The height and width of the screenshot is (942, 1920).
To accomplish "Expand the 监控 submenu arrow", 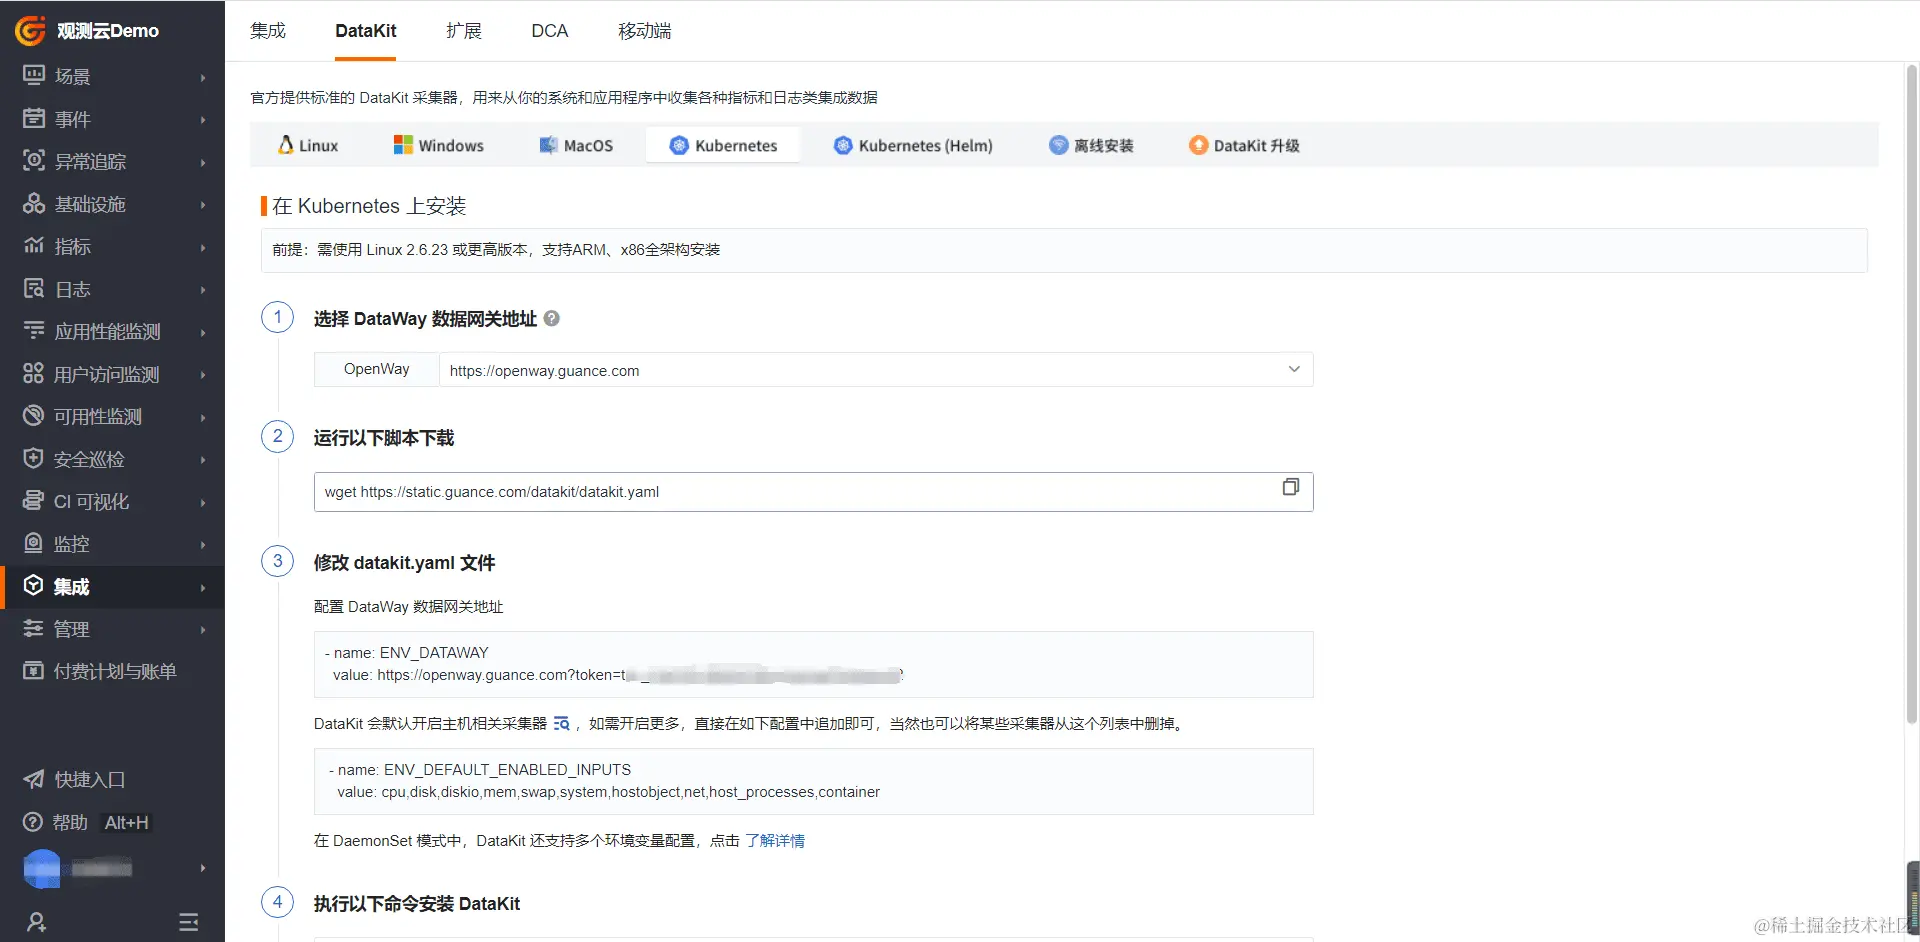I will (203, 545).
